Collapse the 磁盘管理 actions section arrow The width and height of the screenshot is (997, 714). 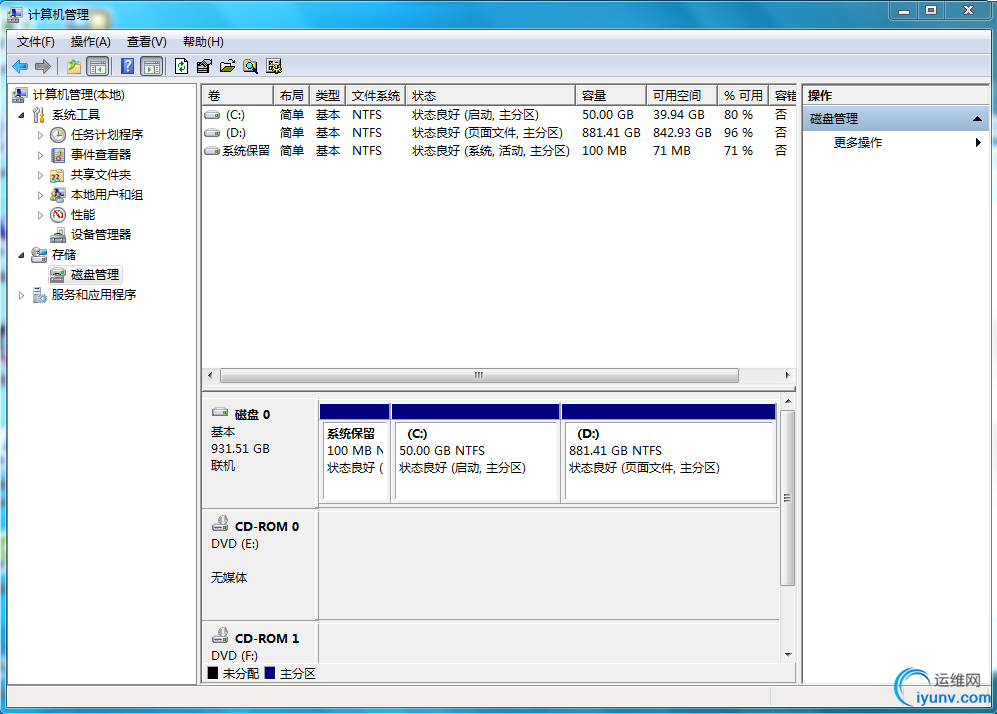pos(977,119)
